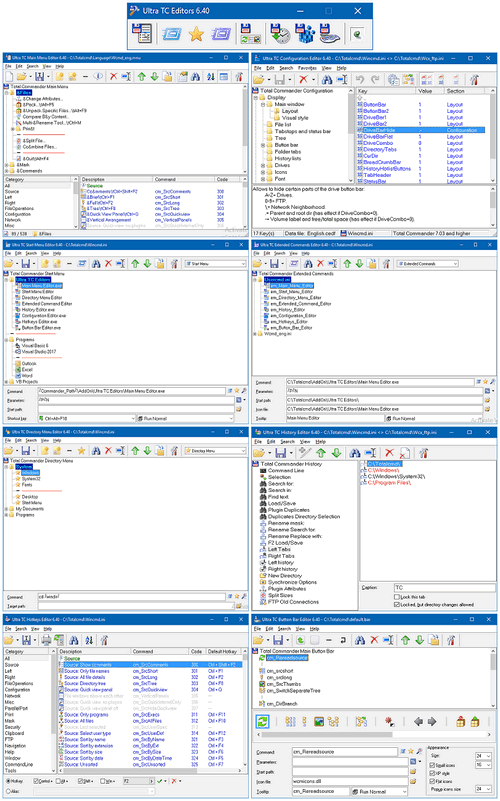This screenshot has height=801, width=500.
Task: Expand 'Button bar' node in Configuration Editor tree
Action: coord(264,145)
